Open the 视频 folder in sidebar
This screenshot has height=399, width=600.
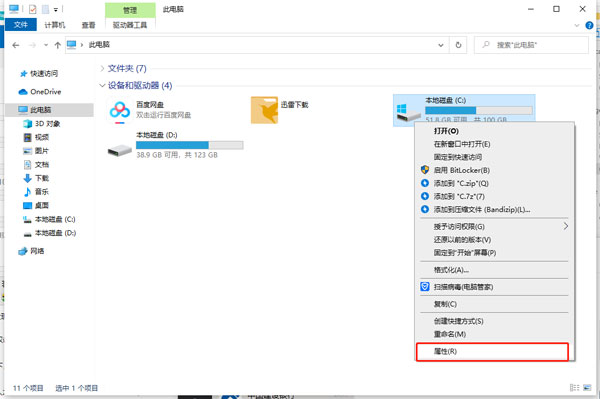(36, 137)
